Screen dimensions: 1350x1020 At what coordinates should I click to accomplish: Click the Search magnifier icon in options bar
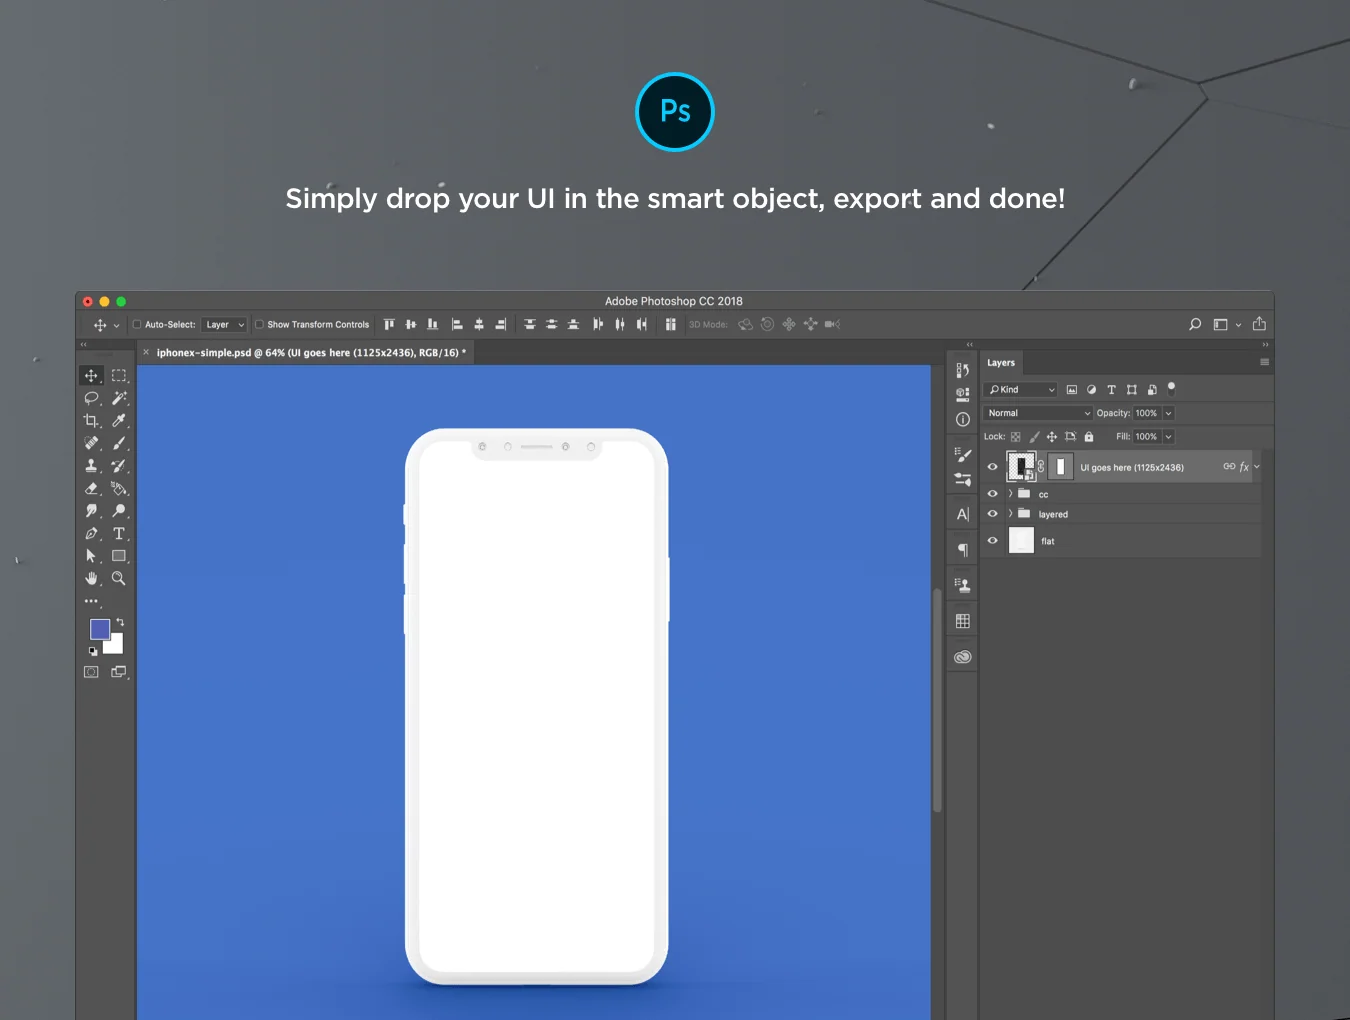coord(1195,324)
